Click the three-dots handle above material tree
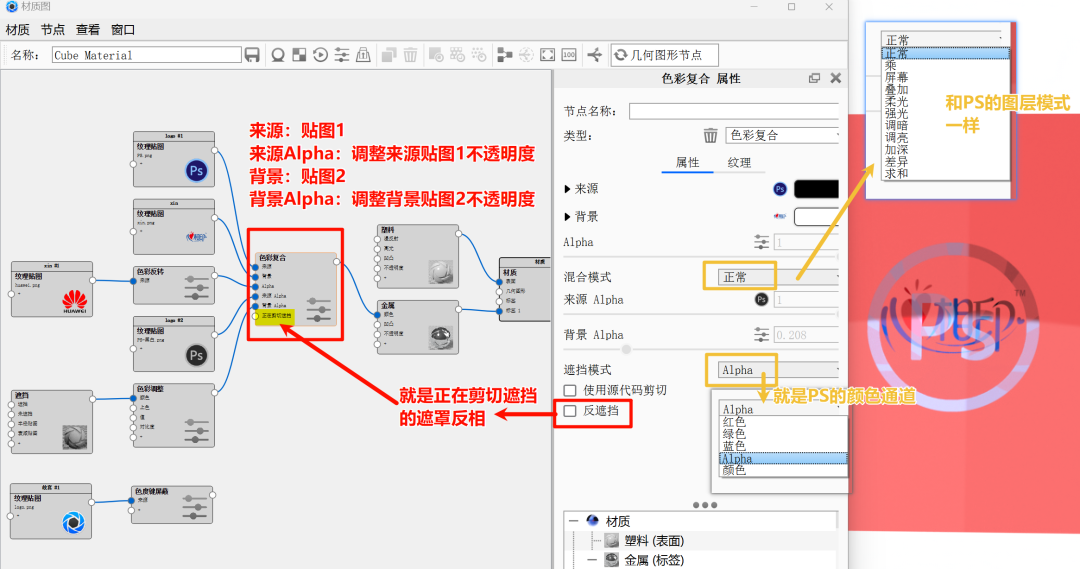1080x569 pixels. (x=705, y=505)
